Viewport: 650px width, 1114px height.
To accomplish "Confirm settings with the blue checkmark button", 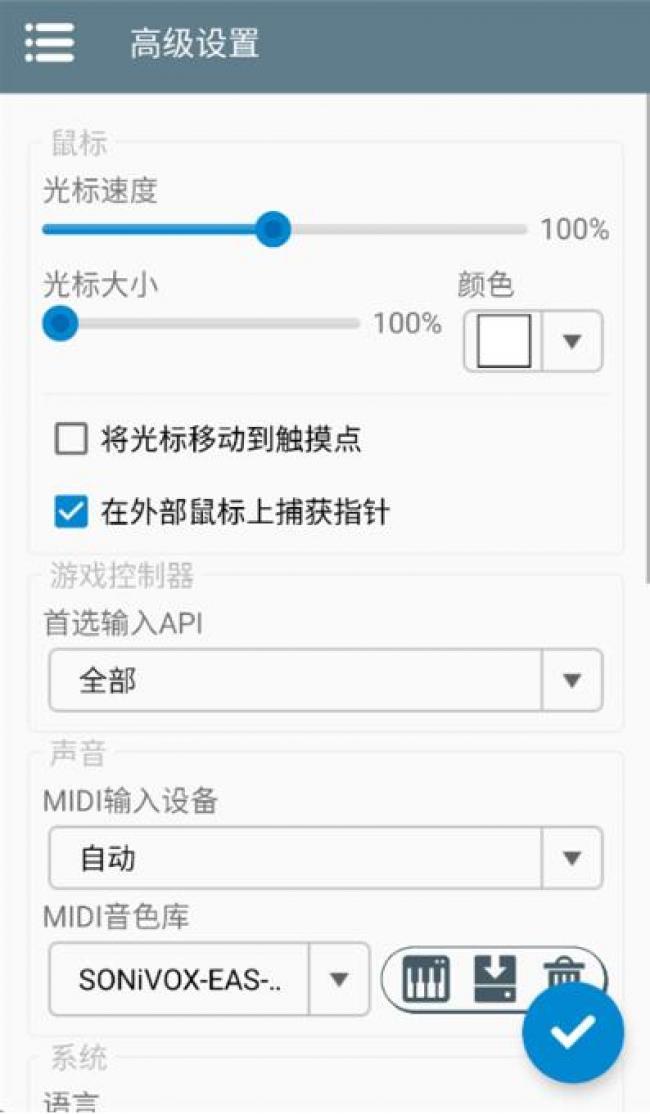I will (x=573, y=1032).
